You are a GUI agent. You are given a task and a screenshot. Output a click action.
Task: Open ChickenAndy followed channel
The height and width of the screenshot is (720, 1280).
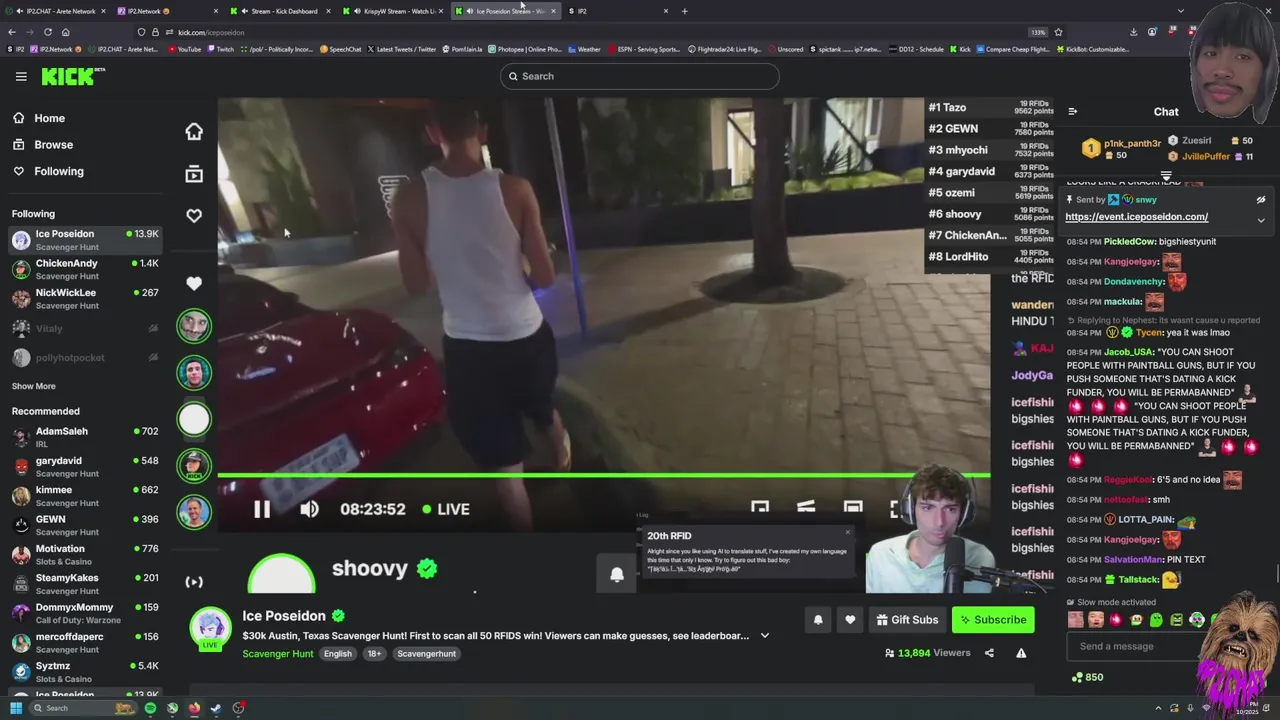pyautogui.click(x=85, y=269)
